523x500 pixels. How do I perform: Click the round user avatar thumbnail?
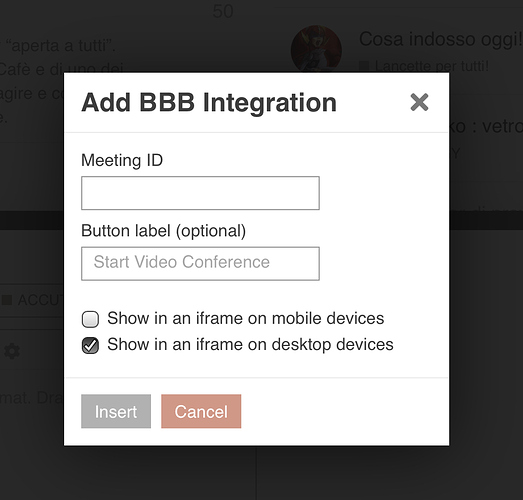tap(316, 50)
